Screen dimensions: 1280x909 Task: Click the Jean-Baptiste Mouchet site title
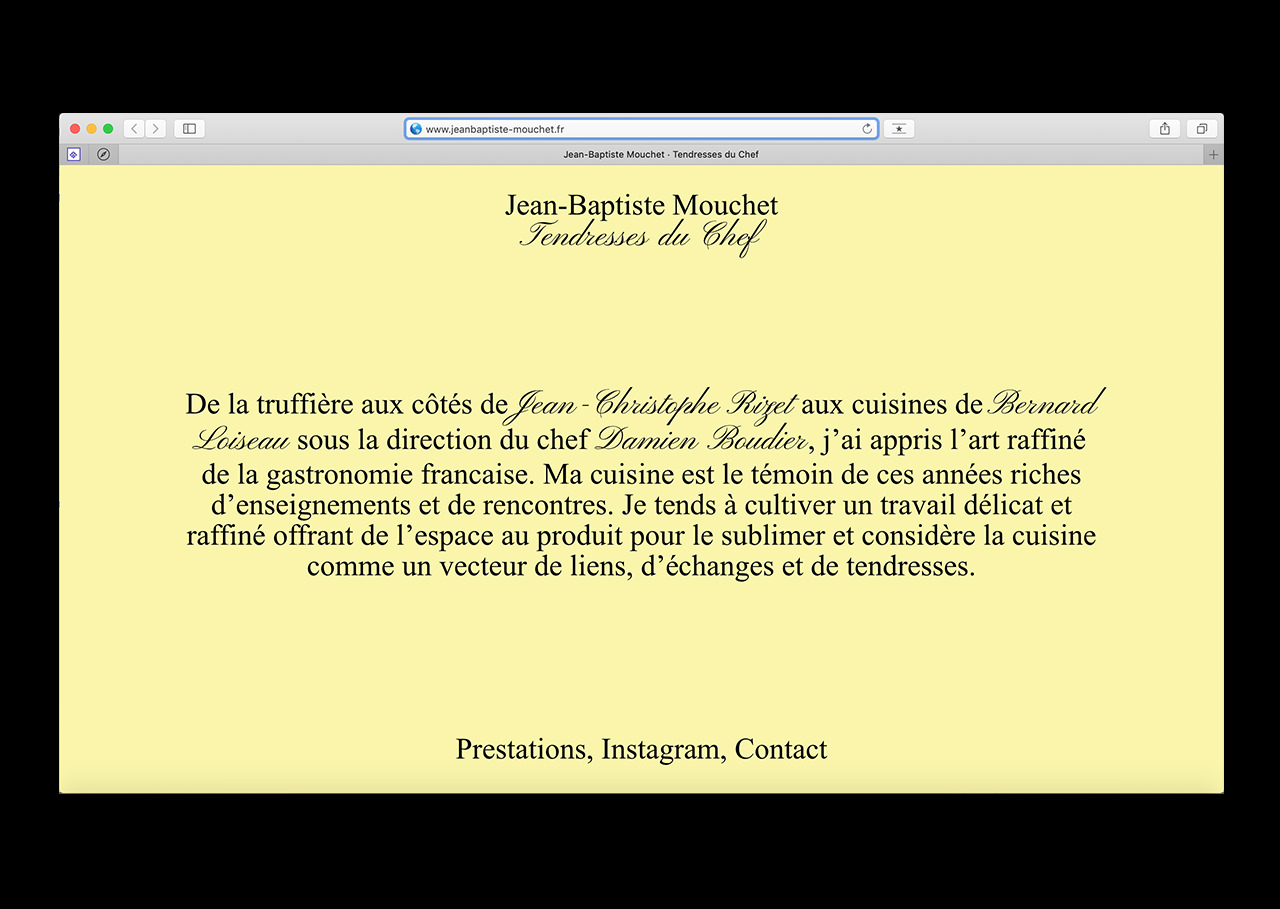(x=641, y=205)
